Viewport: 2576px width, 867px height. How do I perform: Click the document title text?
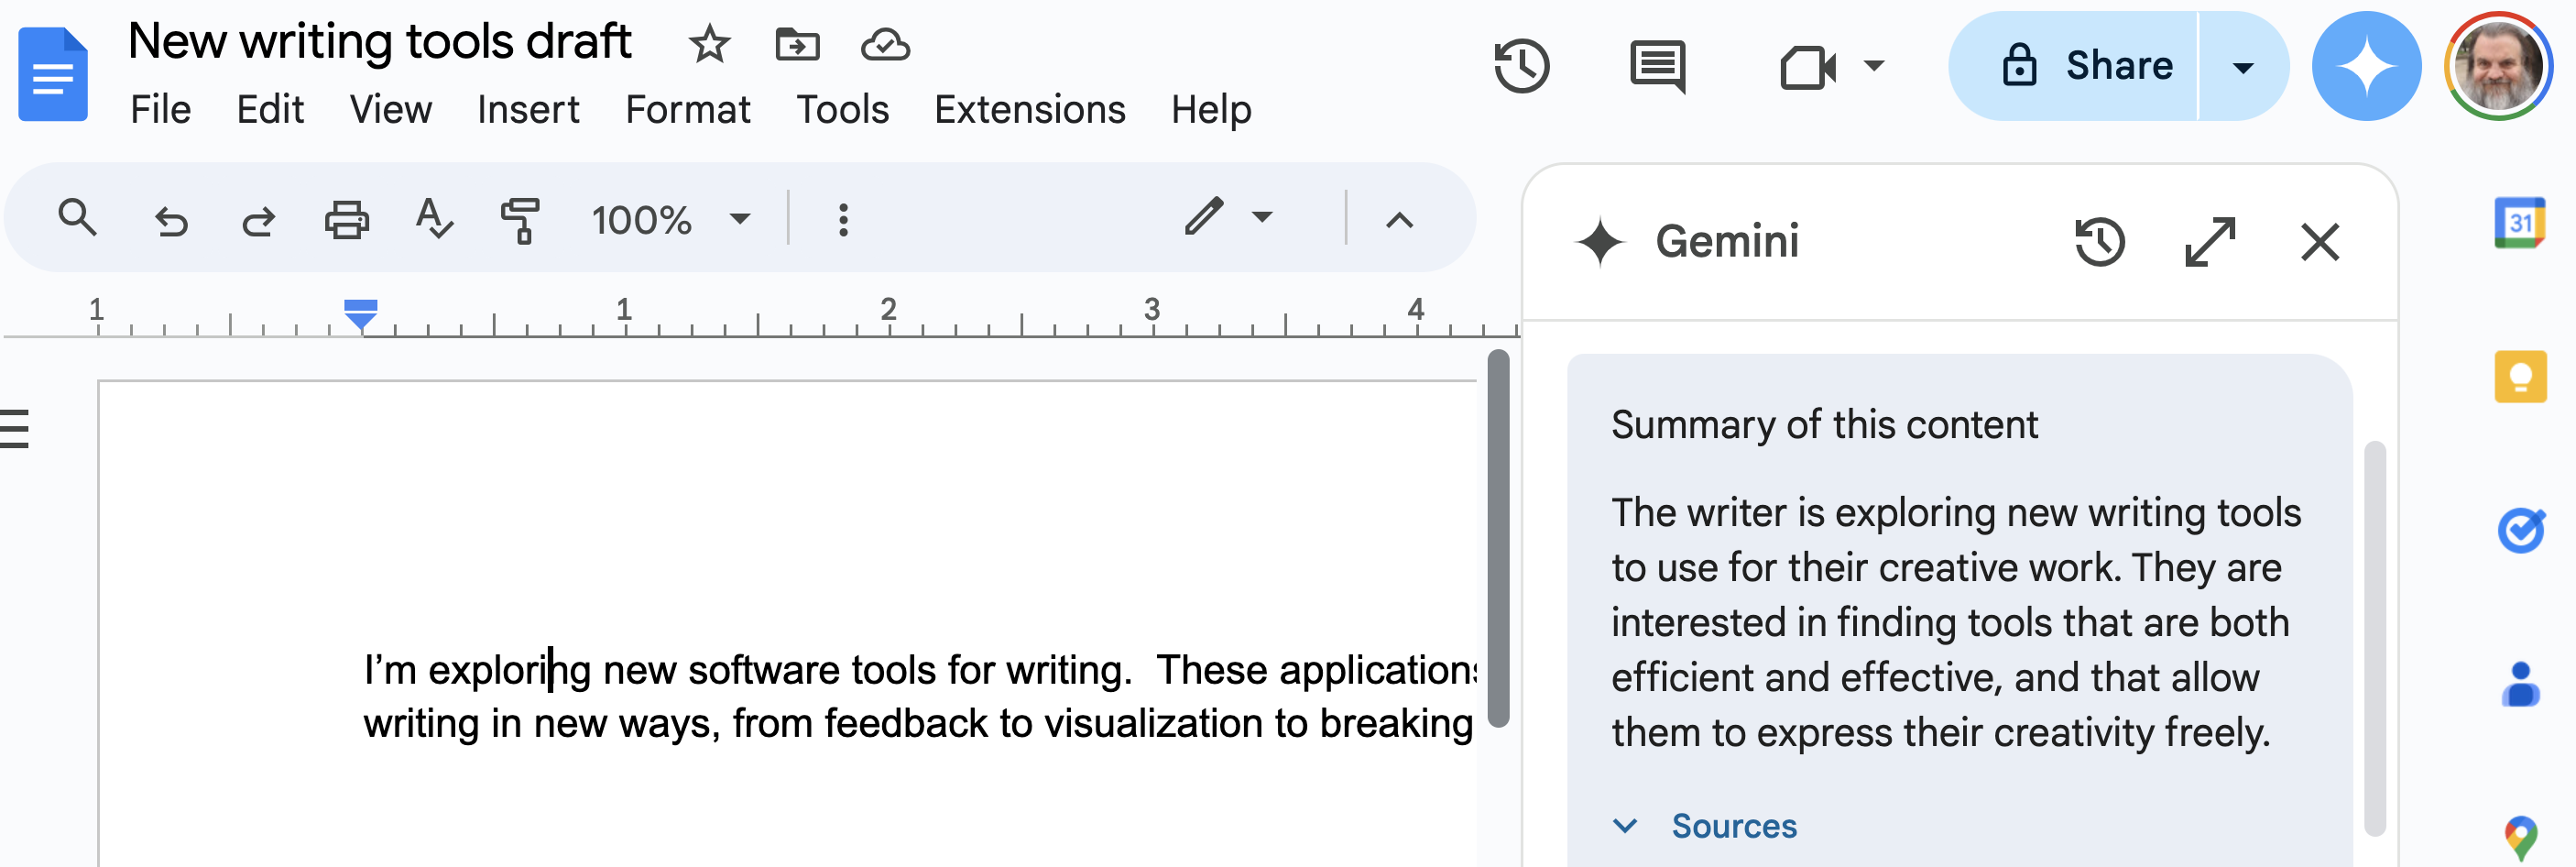(380, 42)
